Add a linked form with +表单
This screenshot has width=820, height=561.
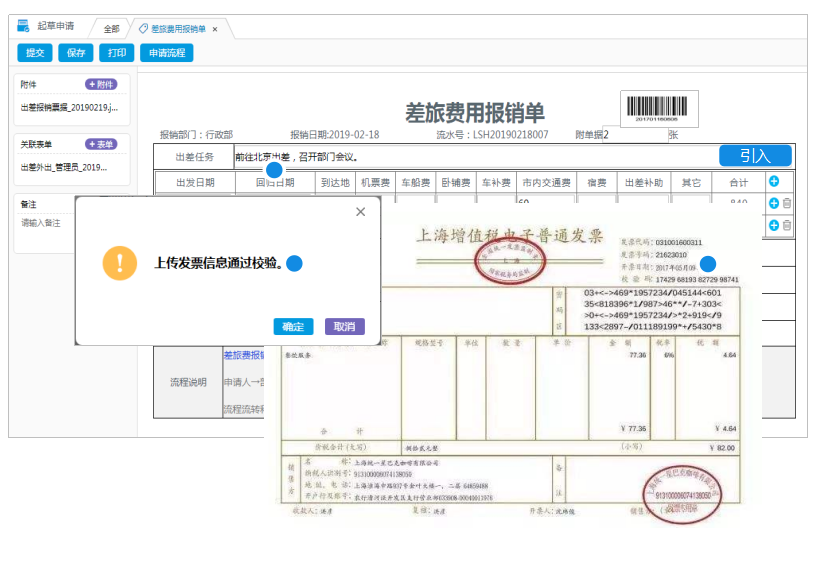[x=101, y=144]
